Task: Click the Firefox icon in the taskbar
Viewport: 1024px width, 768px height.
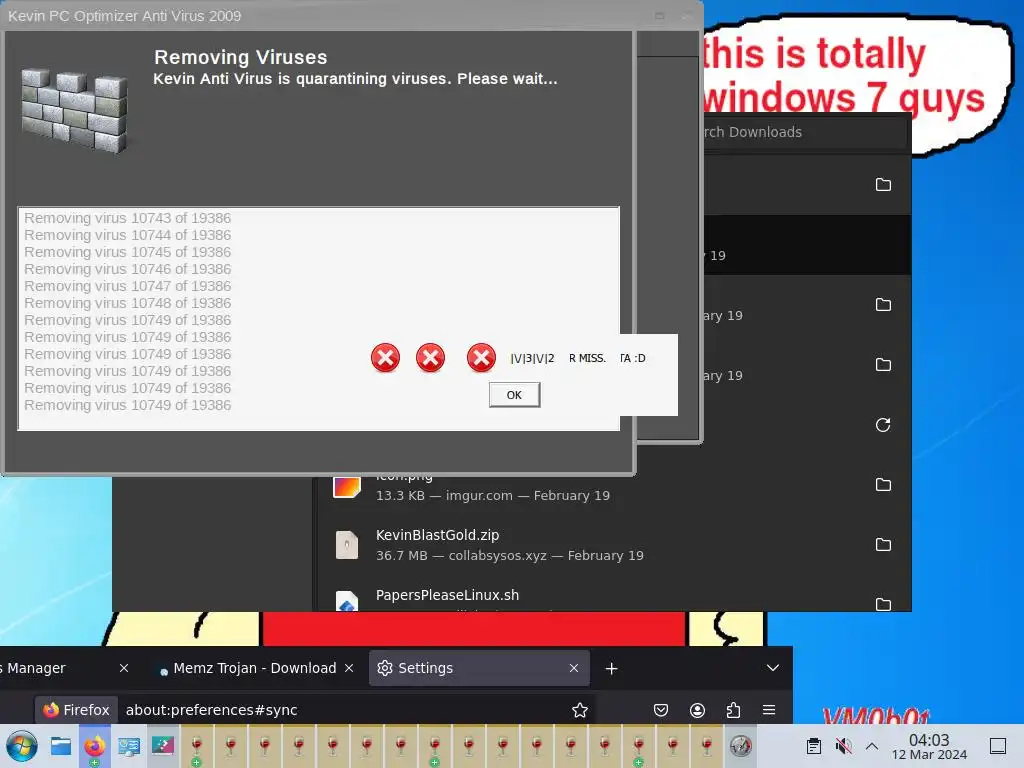Action: [x=95, y=746]
